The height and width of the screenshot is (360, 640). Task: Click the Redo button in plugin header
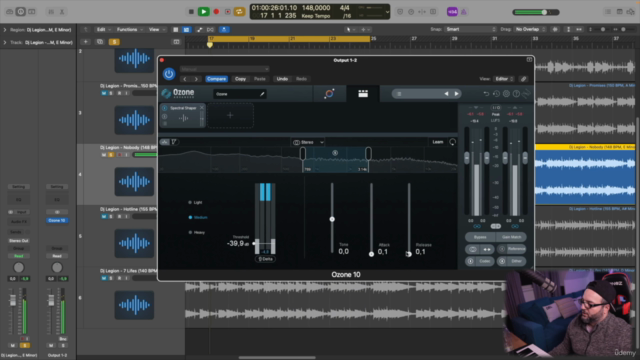301,79
